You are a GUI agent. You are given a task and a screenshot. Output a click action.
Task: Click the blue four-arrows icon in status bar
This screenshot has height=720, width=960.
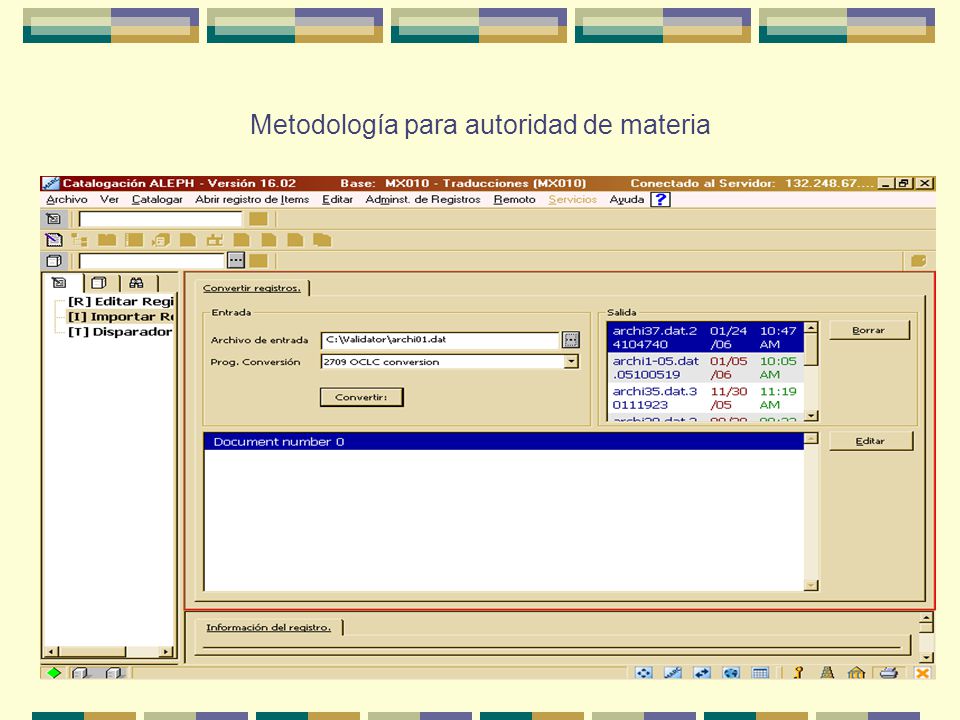click(644, 673)
